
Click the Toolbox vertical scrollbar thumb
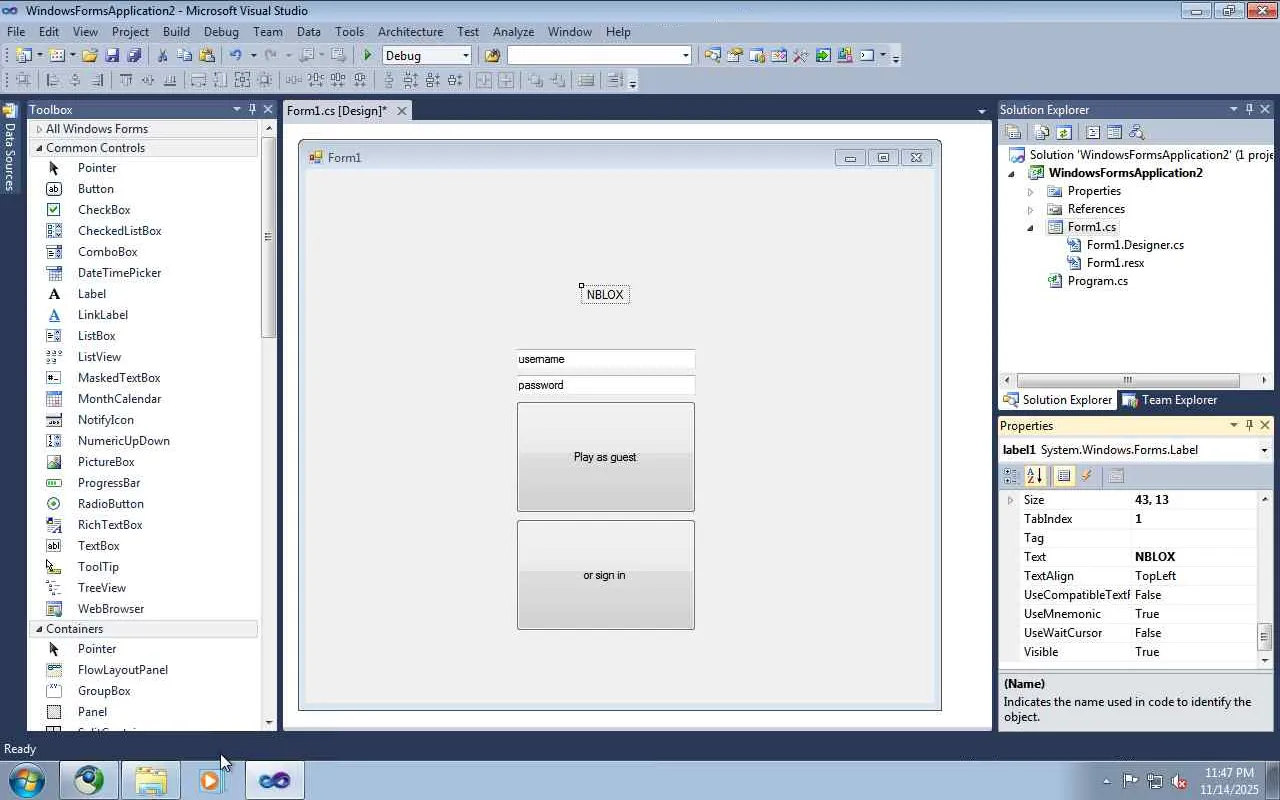coord(268,238)
